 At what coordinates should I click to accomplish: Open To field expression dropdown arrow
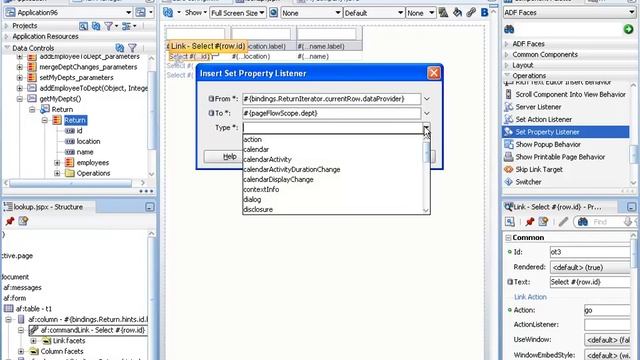[427, 113]
